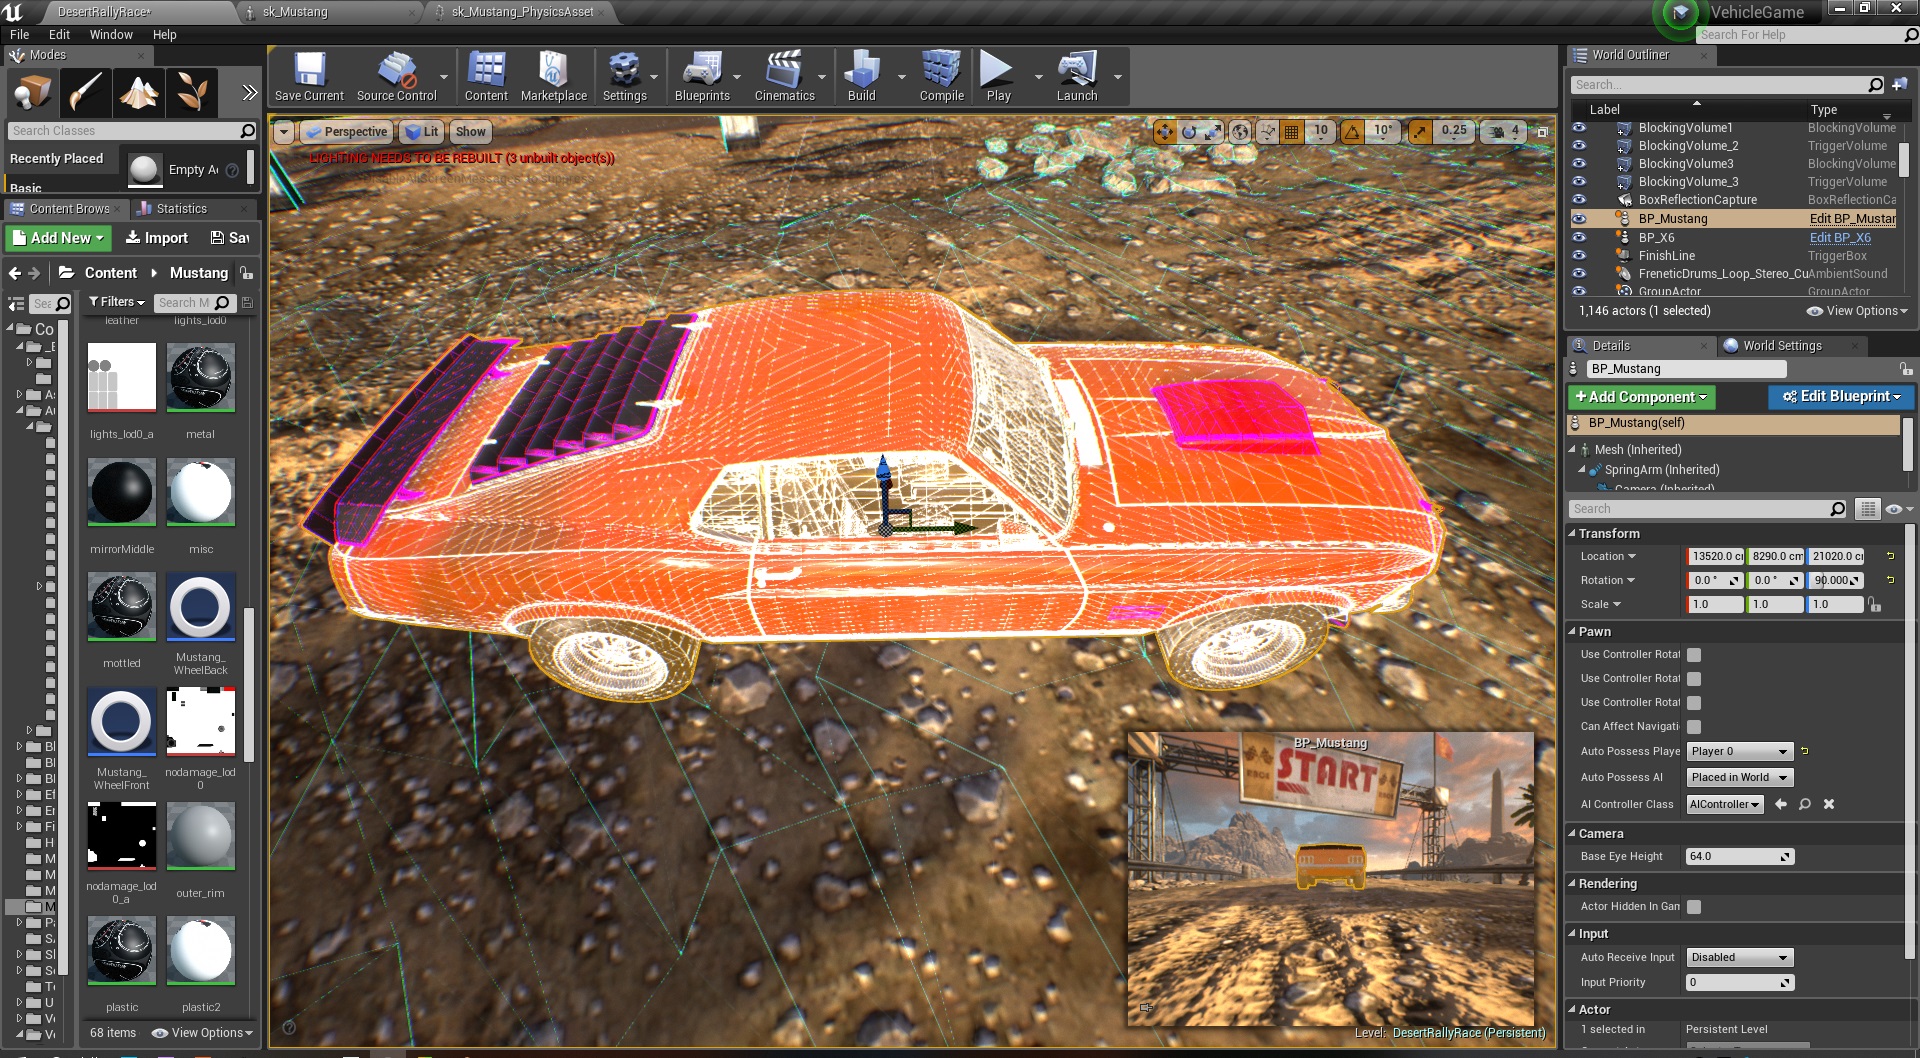Screen dimensions: 1920x1058
Task: Enable the Can Affect Navigation checkbox
Action: [x=1694, y=727]
